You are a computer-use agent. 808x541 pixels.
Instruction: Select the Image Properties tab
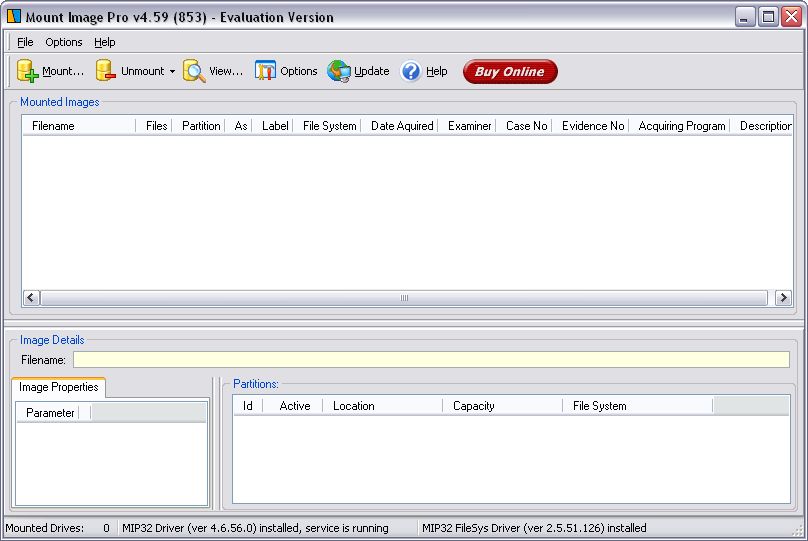(58, 387)
